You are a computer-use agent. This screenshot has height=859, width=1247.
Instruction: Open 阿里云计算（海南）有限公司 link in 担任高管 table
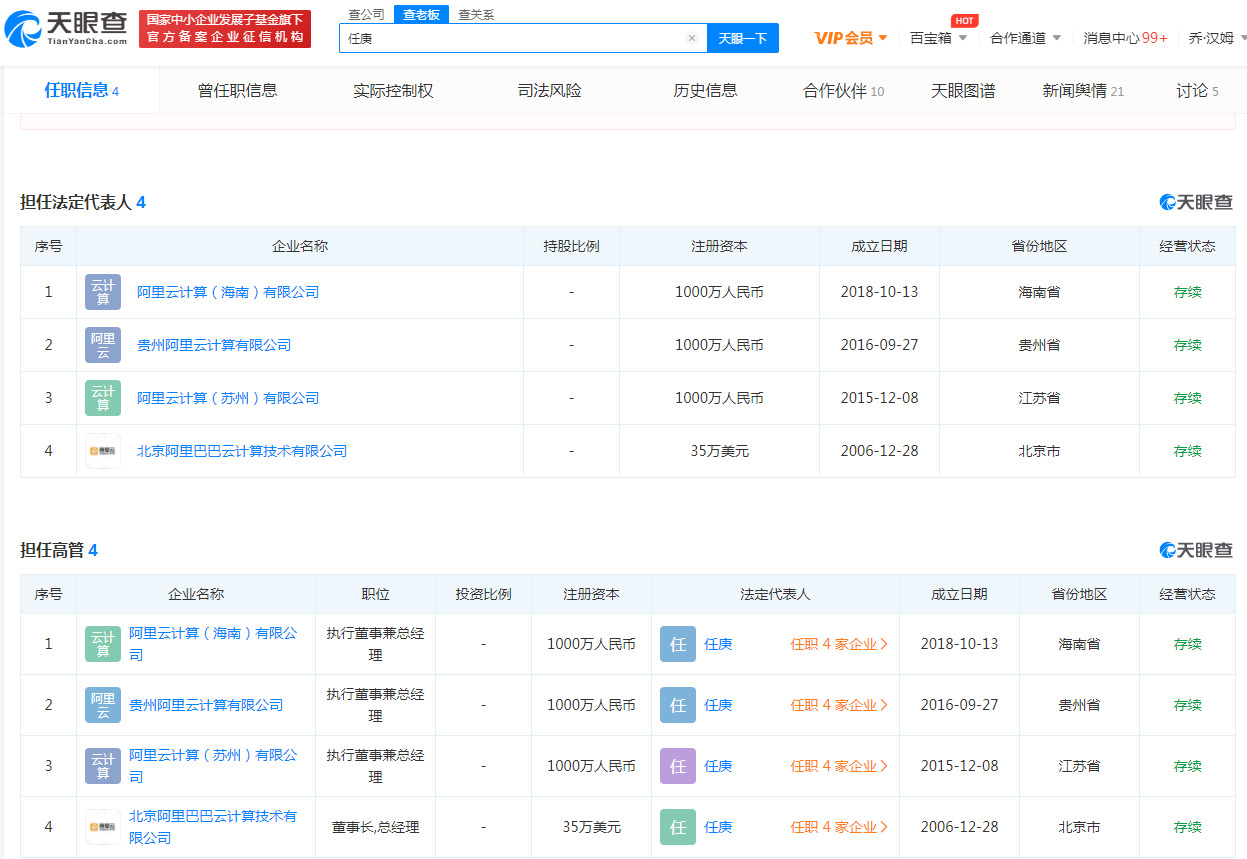(213, 644)
